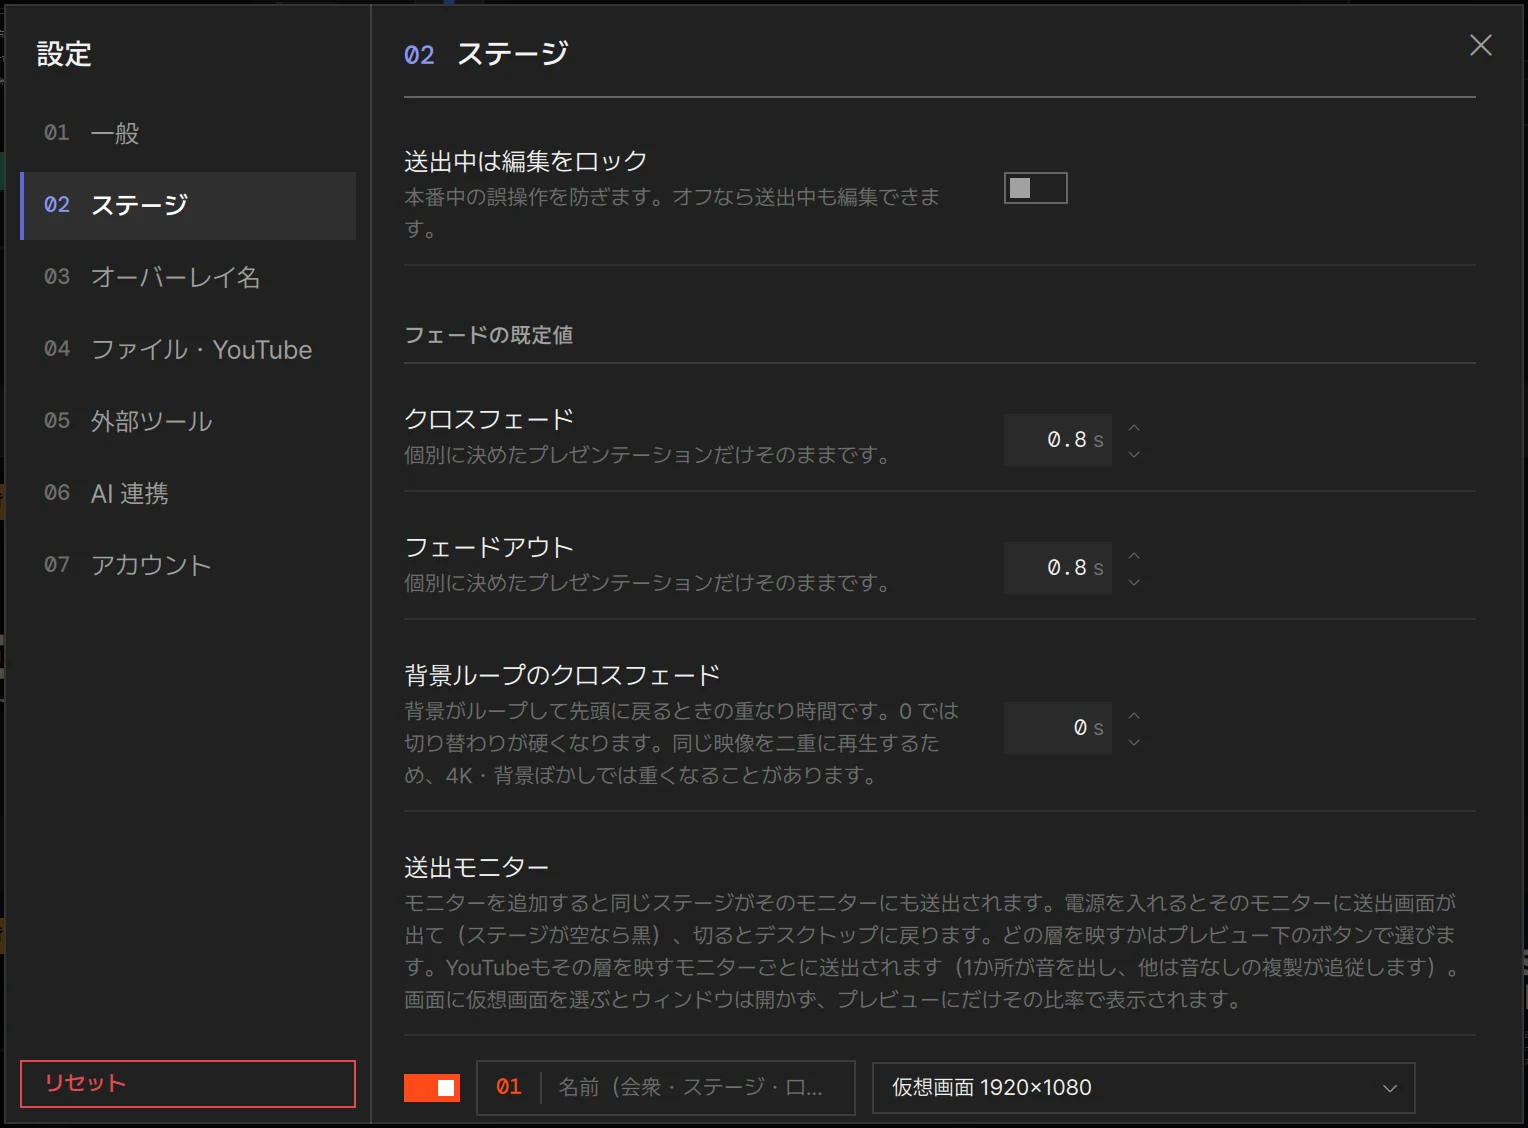
Task: Edit the フェードアウト 0.8 s value field
Action: (1058, 568)
